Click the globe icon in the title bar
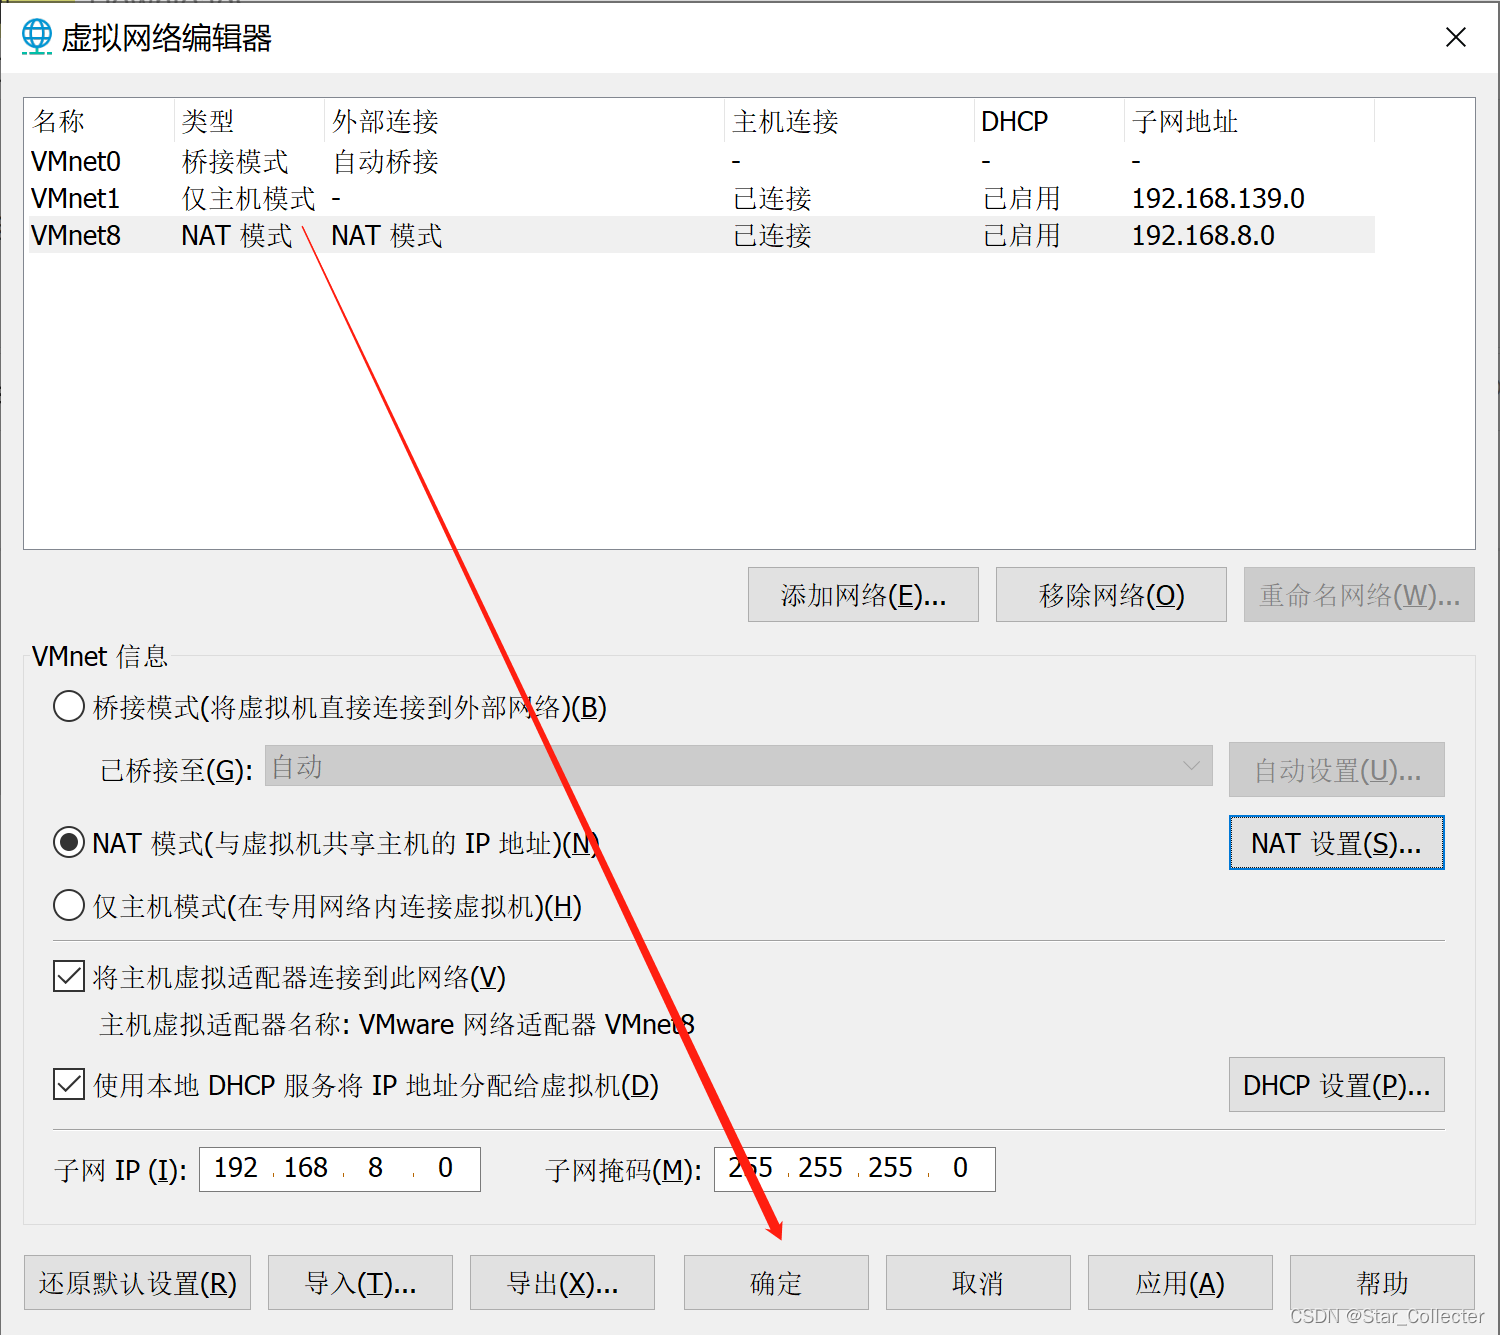This screenshot has width=1500, height=1335. coord(37,37)
